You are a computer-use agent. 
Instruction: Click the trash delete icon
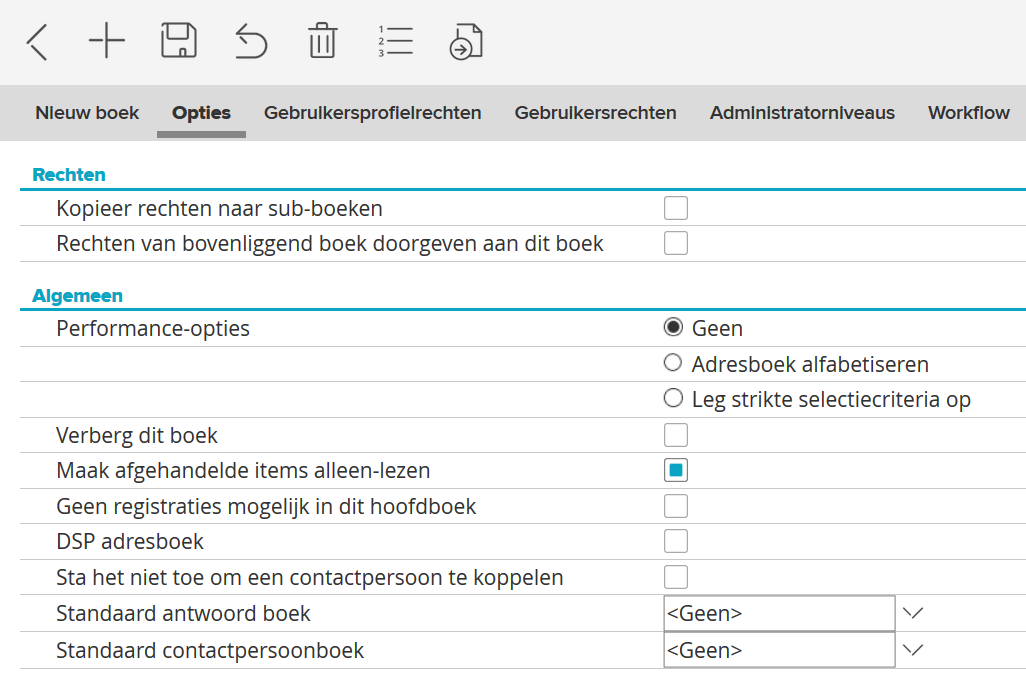(x=322, y=42)
